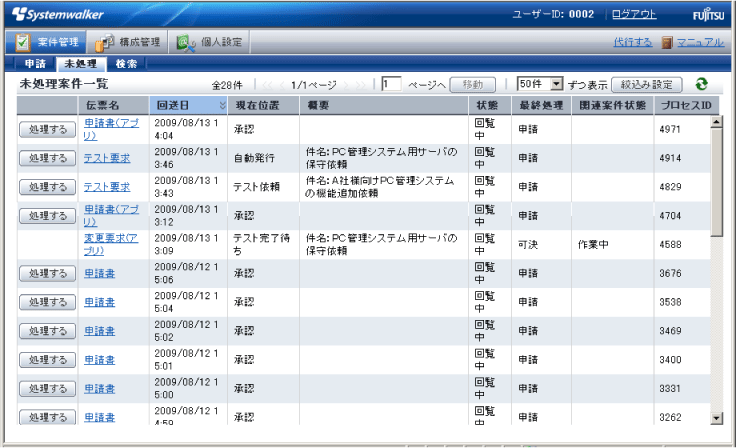Click the 関連案件状態 column header
Image resolution: width=736 pixels, height=448 pixels.
coord(613,106)
